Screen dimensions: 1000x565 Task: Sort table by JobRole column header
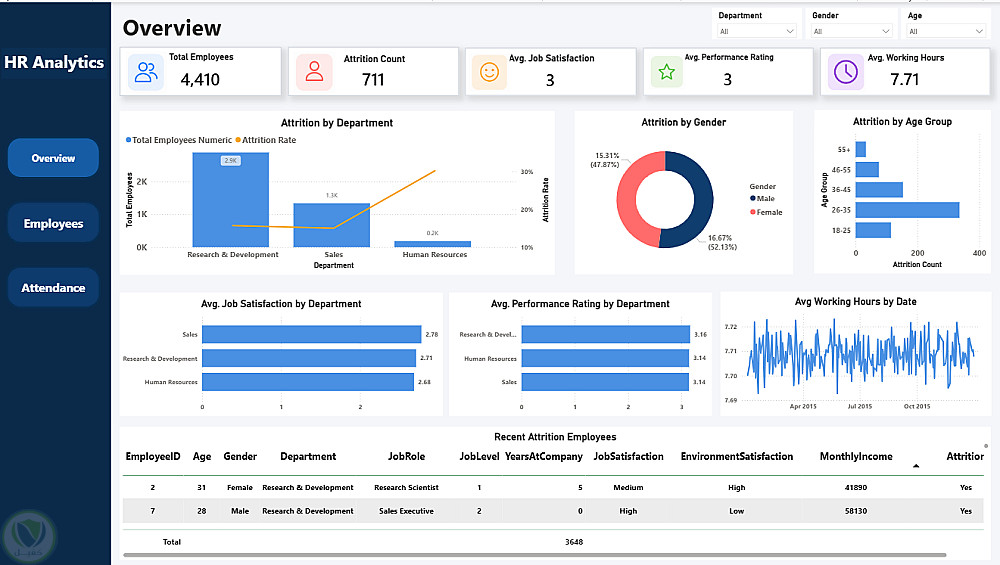coord(406,457)
